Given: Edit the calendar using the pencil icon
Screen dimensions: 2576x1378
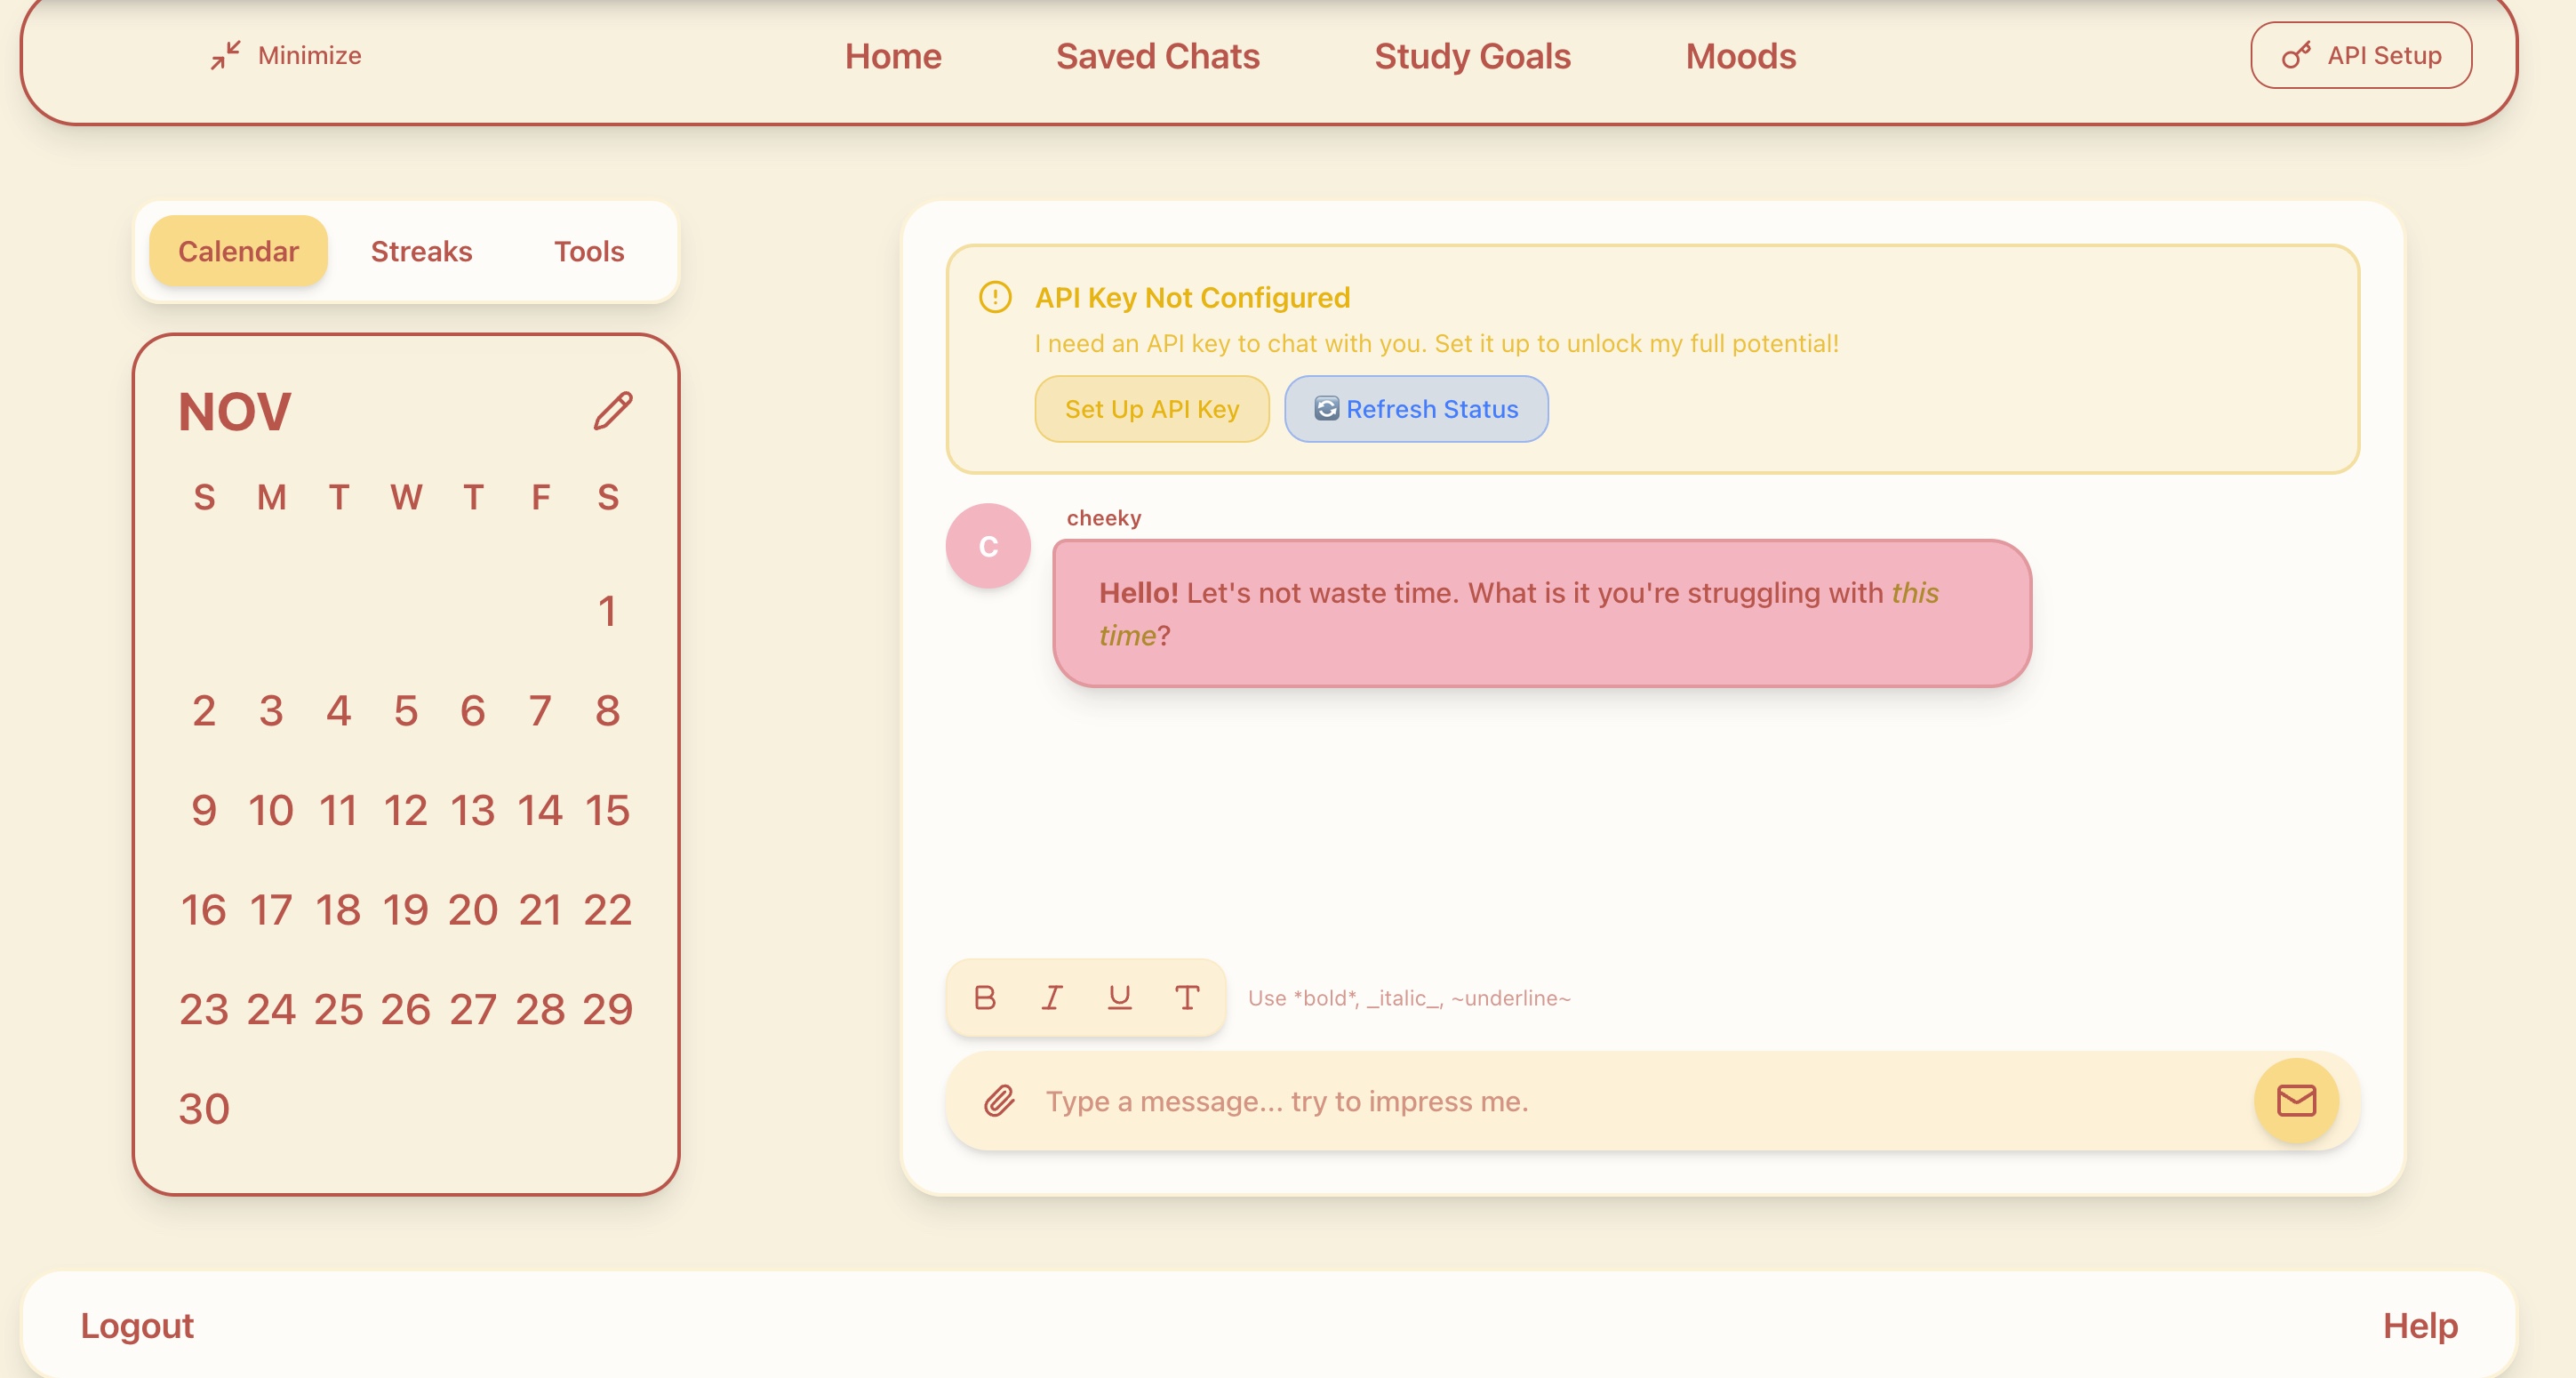Looking at the screenshot, I should (x=612, y=409).
